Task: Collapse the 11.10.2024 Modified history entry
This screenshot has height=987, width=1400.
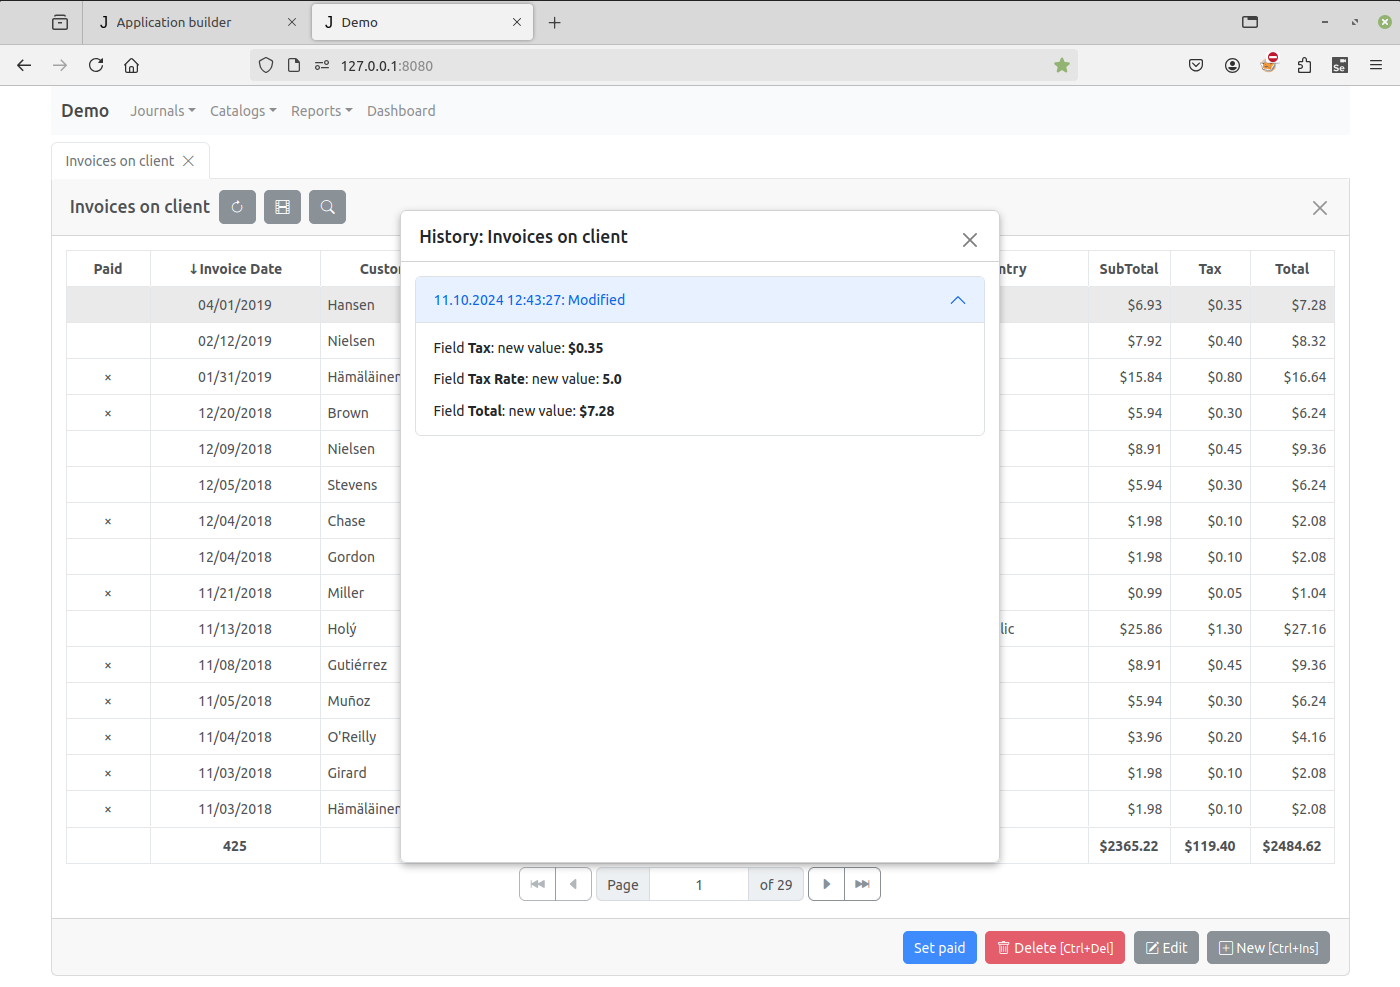Action: click(957, 300)
